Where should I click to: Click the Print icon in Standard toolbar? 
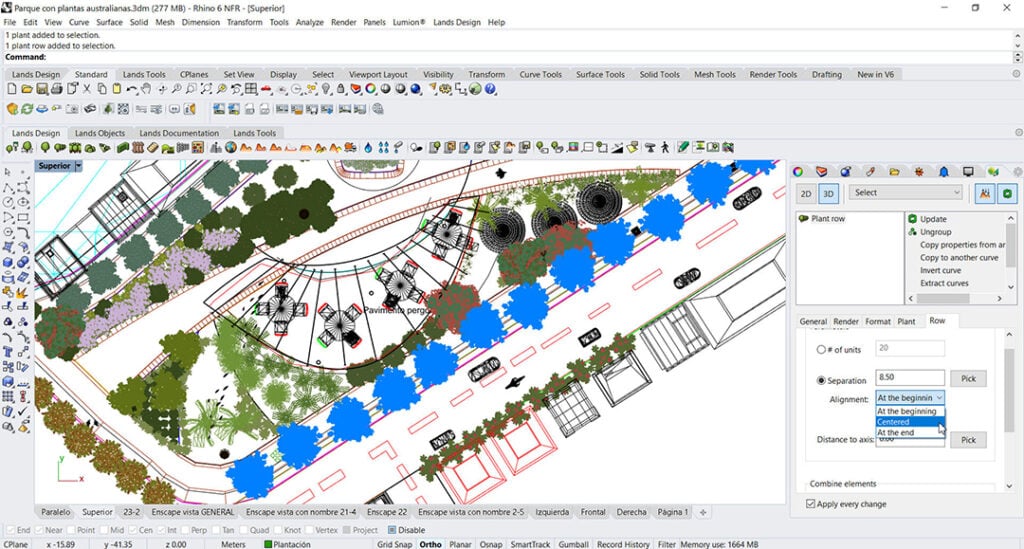[58, 89]
